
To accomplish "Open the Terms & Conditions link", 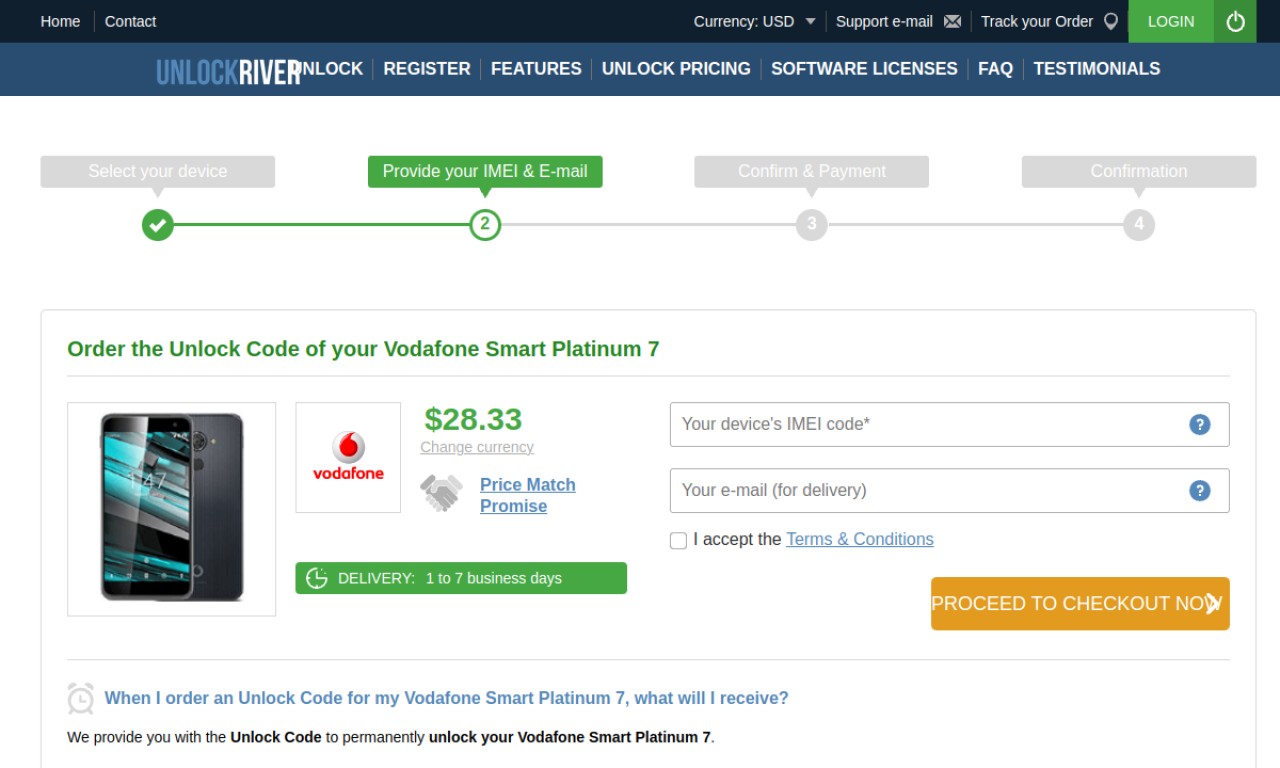I will coord(860,539).
